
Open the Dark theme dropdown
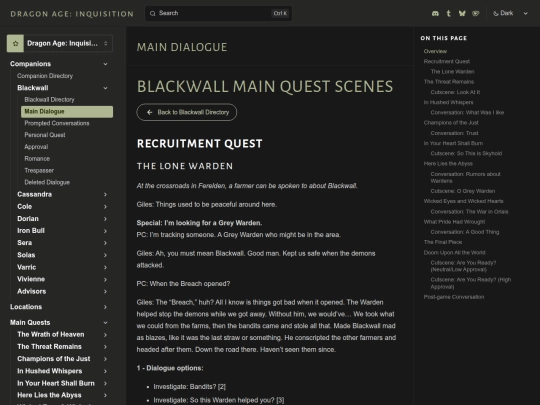coord(510,13)
